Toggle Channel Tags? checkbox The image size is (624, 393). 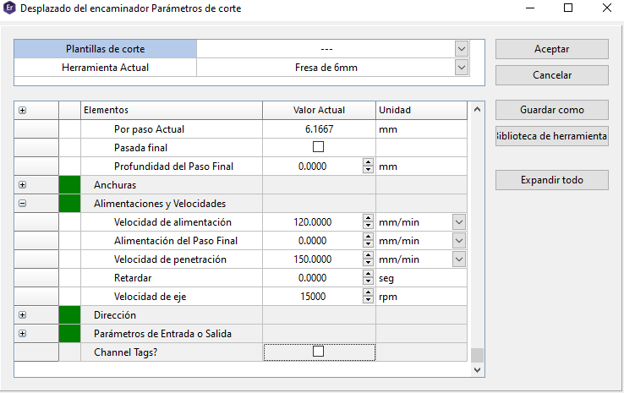318,352
